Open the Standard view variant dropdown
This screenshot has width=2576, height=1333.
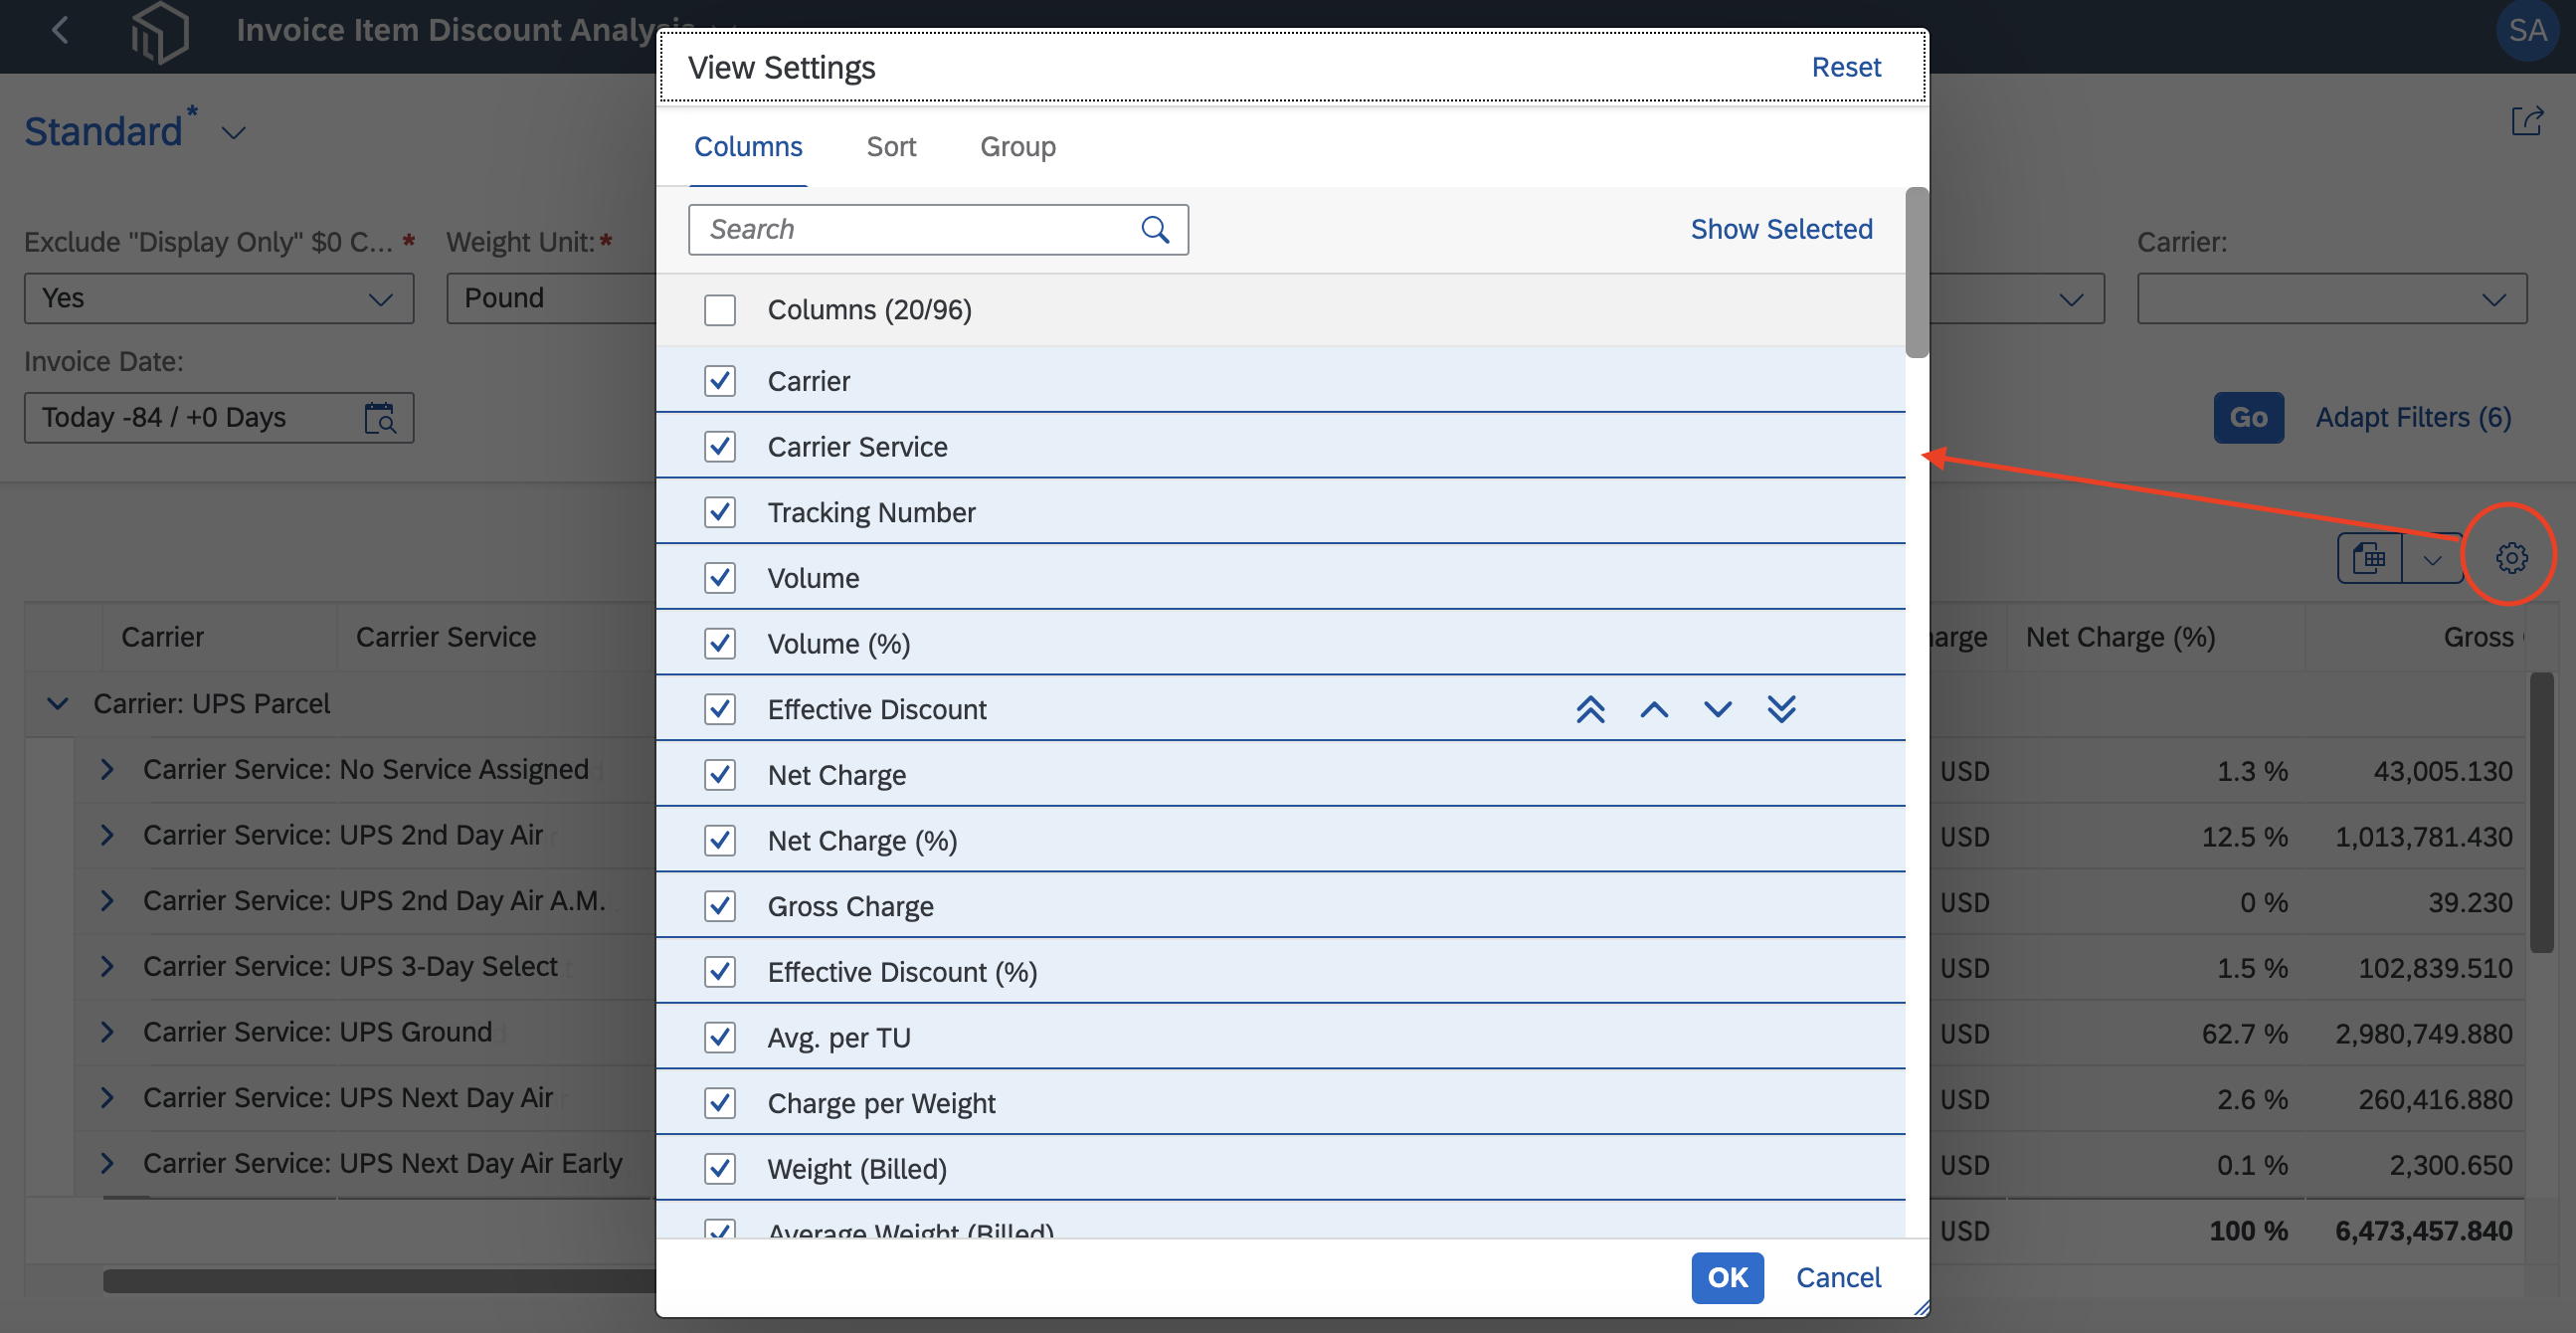pyautogui.click(x=233, y=133)
